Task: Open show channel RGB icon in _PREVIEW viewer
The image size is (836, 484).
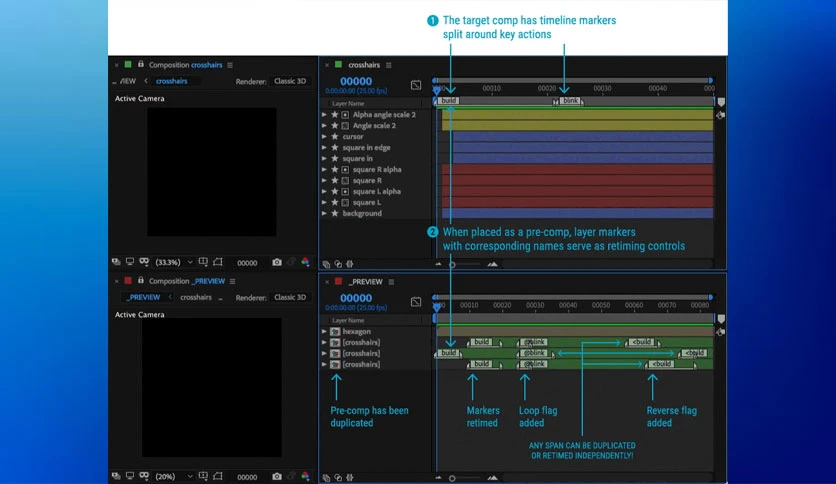Action: (305, 476)
